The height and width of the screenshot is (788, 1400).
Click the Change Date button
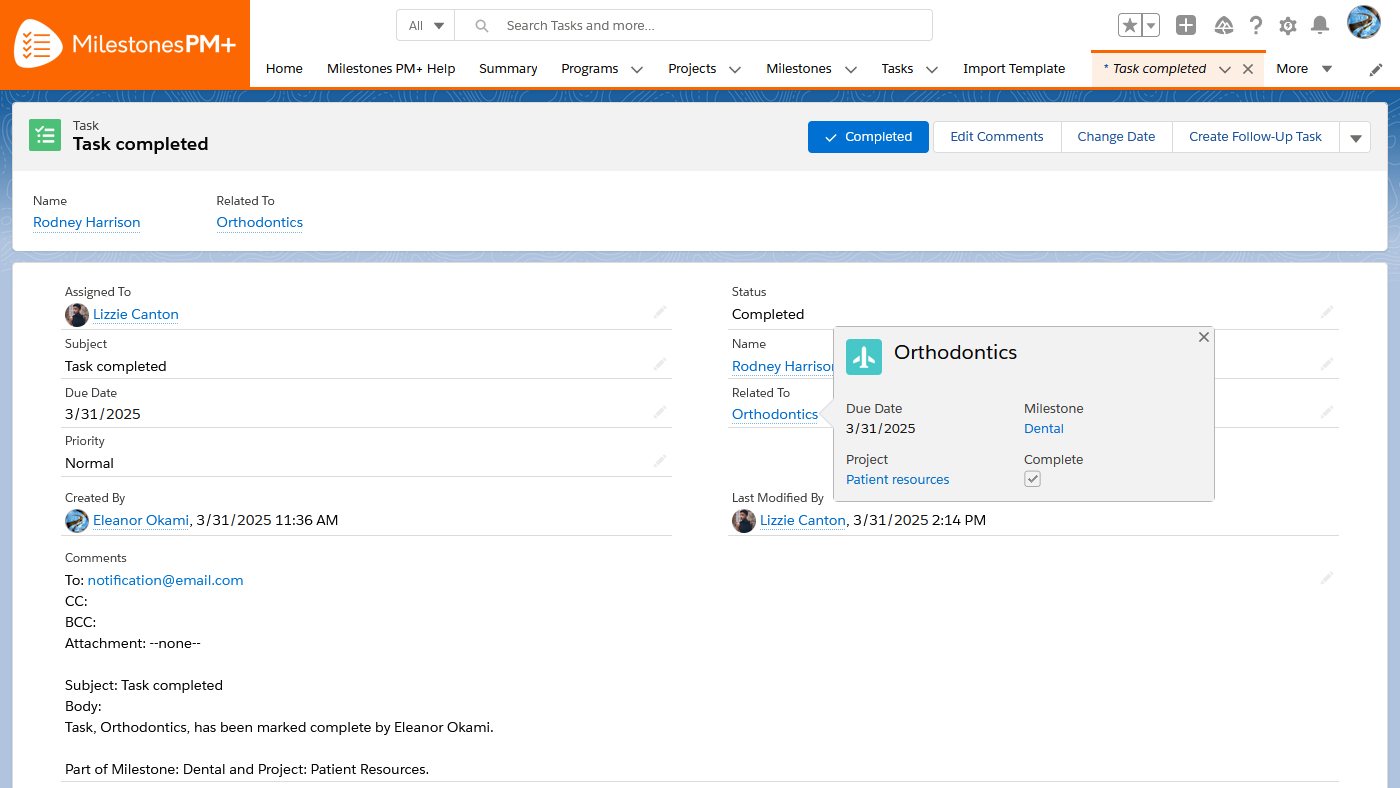[1116, 137]
